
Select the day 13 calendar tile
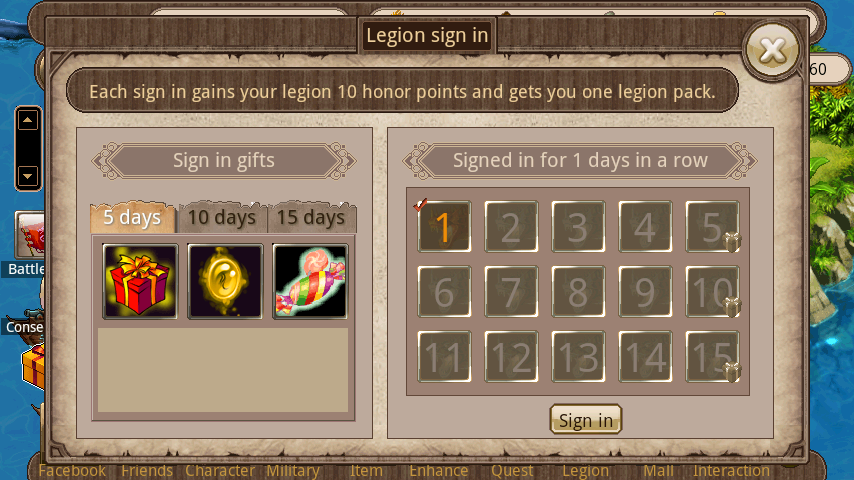578,356
